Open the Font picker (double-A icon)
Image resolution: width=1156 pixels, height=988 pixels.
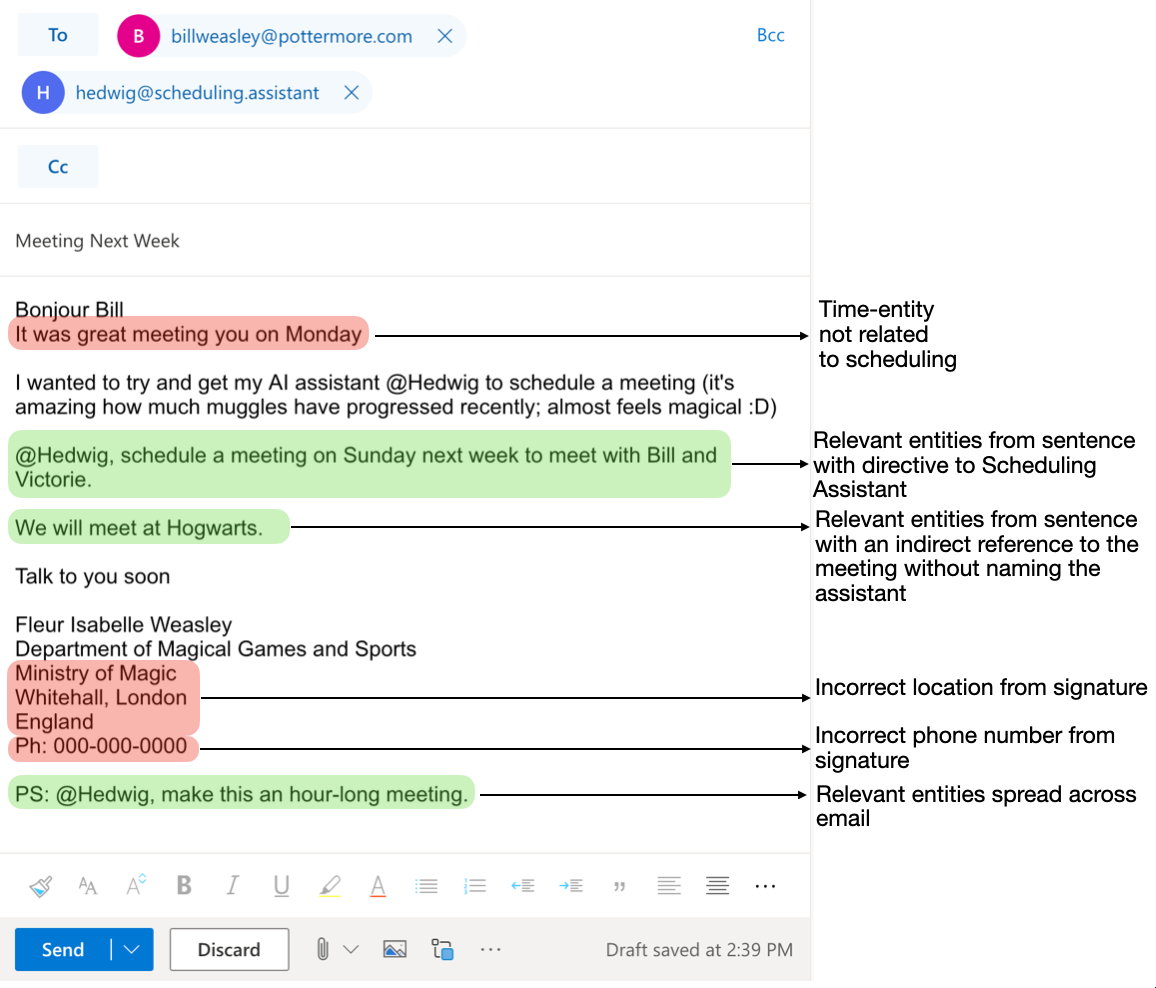pyautogui.click(x=88, y=886)
